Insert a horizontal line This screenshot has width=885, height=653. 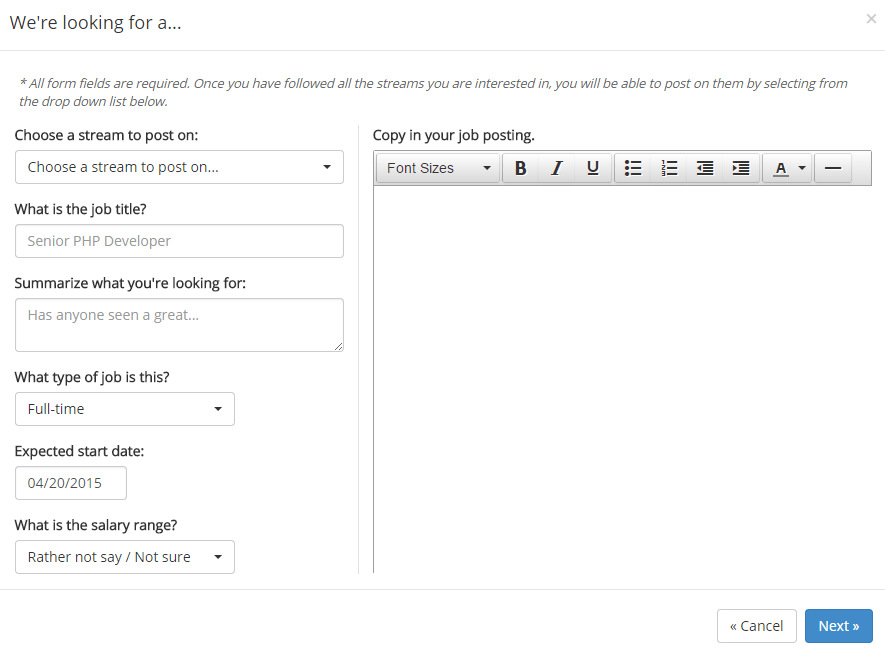coord(833,168)
